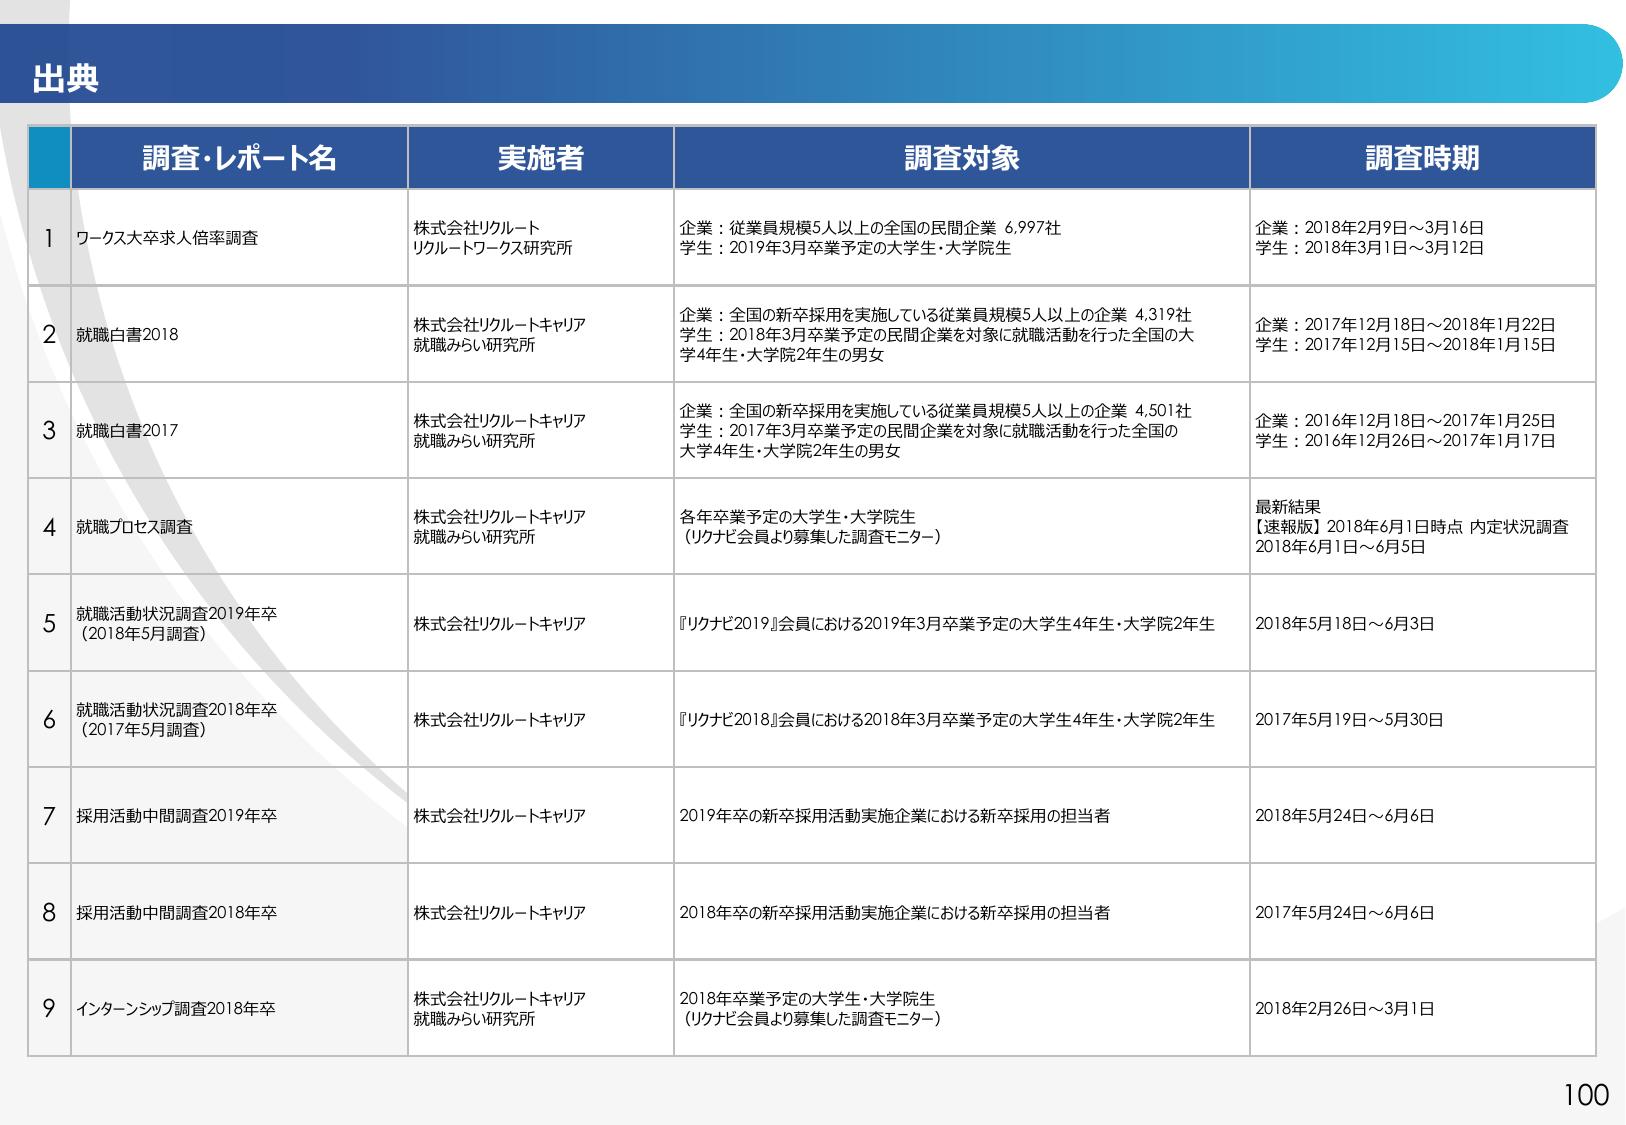This screenshot has height=1125, width=1626.
Task: Click row number 1 cell
Action: coord(49,238)
